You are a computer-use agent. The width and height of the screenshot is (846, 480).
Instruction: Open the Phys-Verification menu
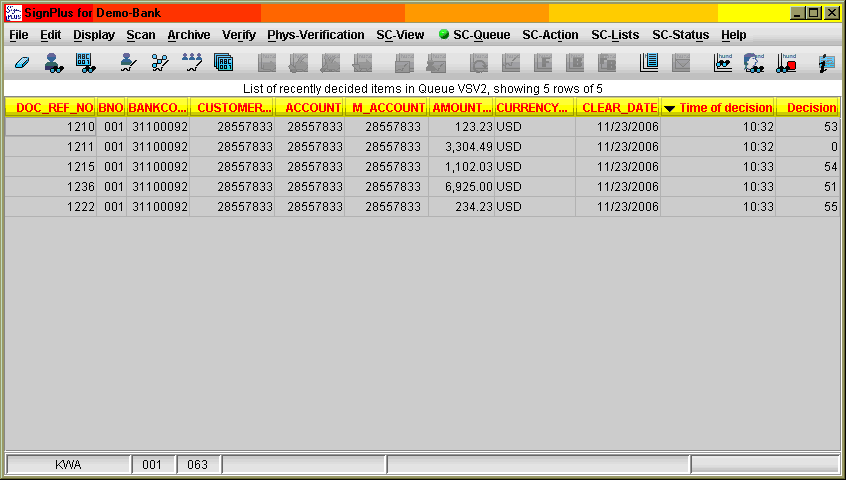[315, 35]
